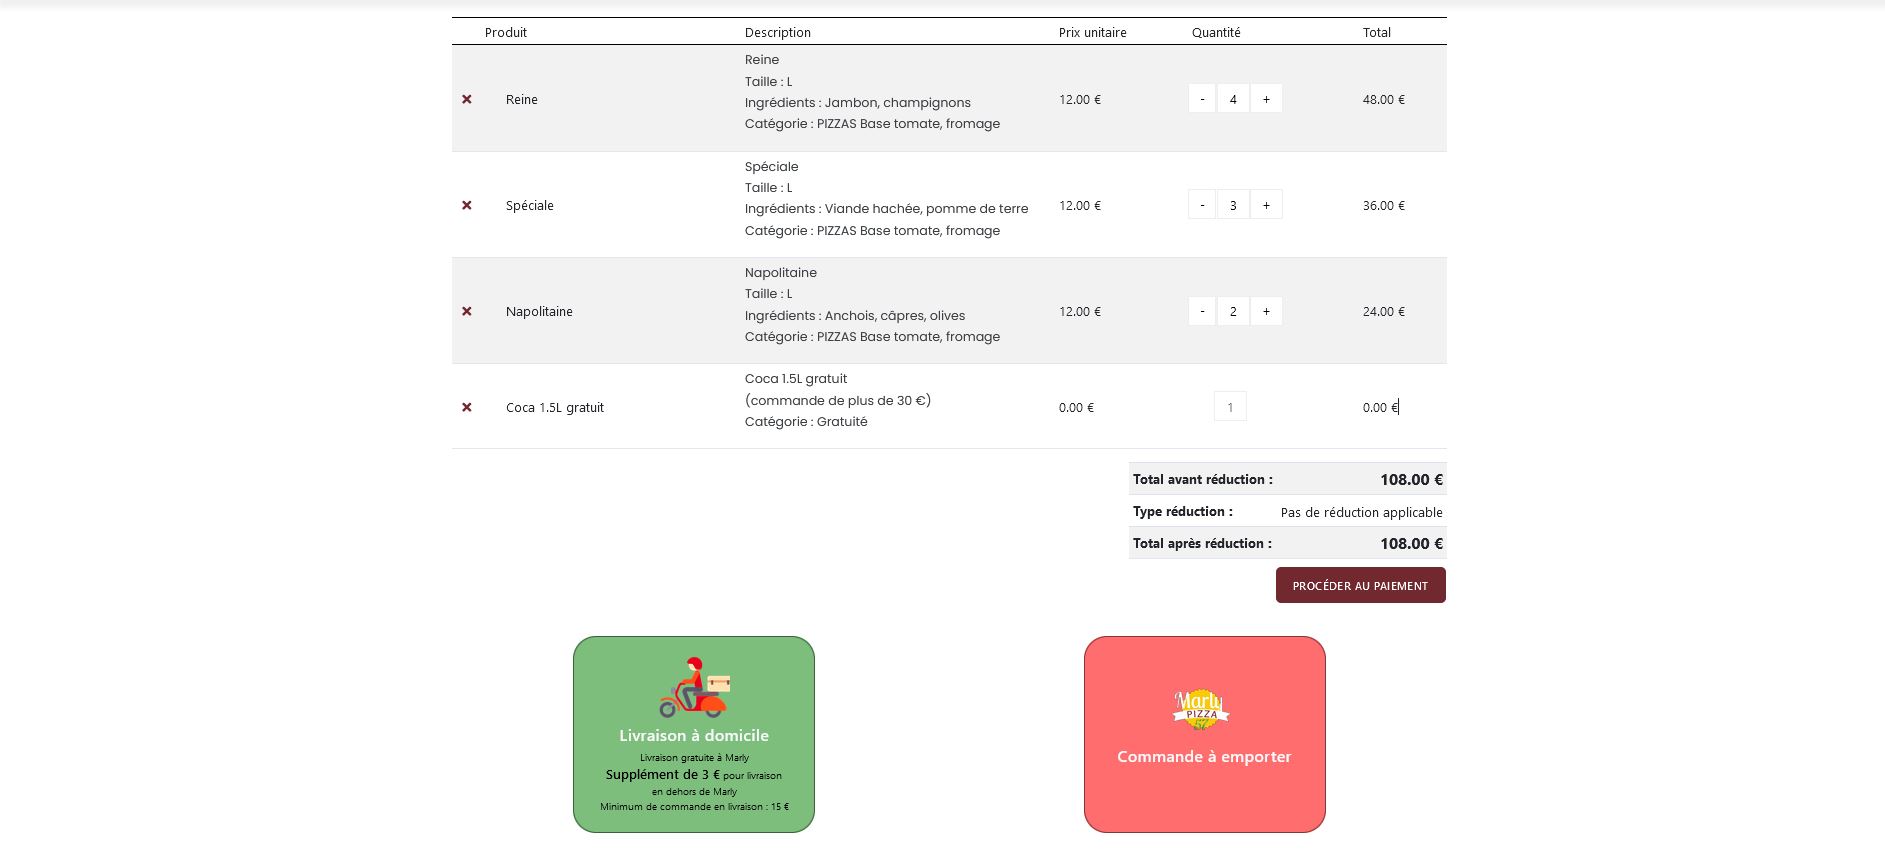This screenshot has height=863, width=1885.
Task: Click the Marly Pizza logo
Action: (1201, 709)
